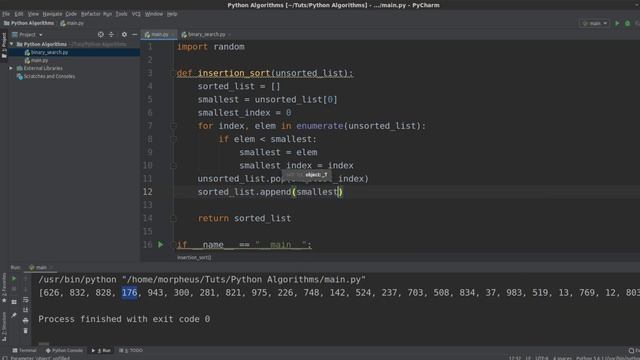Image resolution: width=640 pixels, height=360 pixels.
Task: Collapse all via the Project panel divider icon
Action: (111, 35)
